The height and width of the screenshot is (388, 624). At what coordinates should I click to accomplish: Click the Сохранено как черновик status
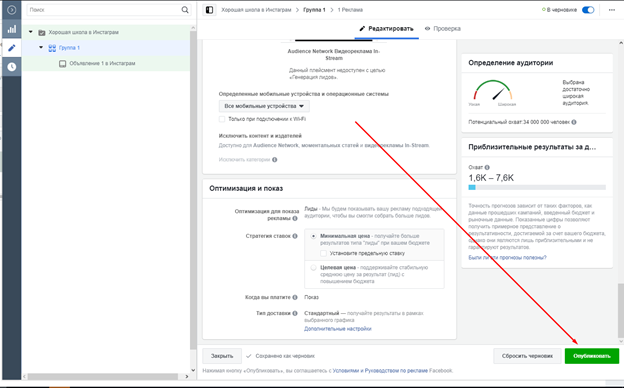[x=285, y=356]
